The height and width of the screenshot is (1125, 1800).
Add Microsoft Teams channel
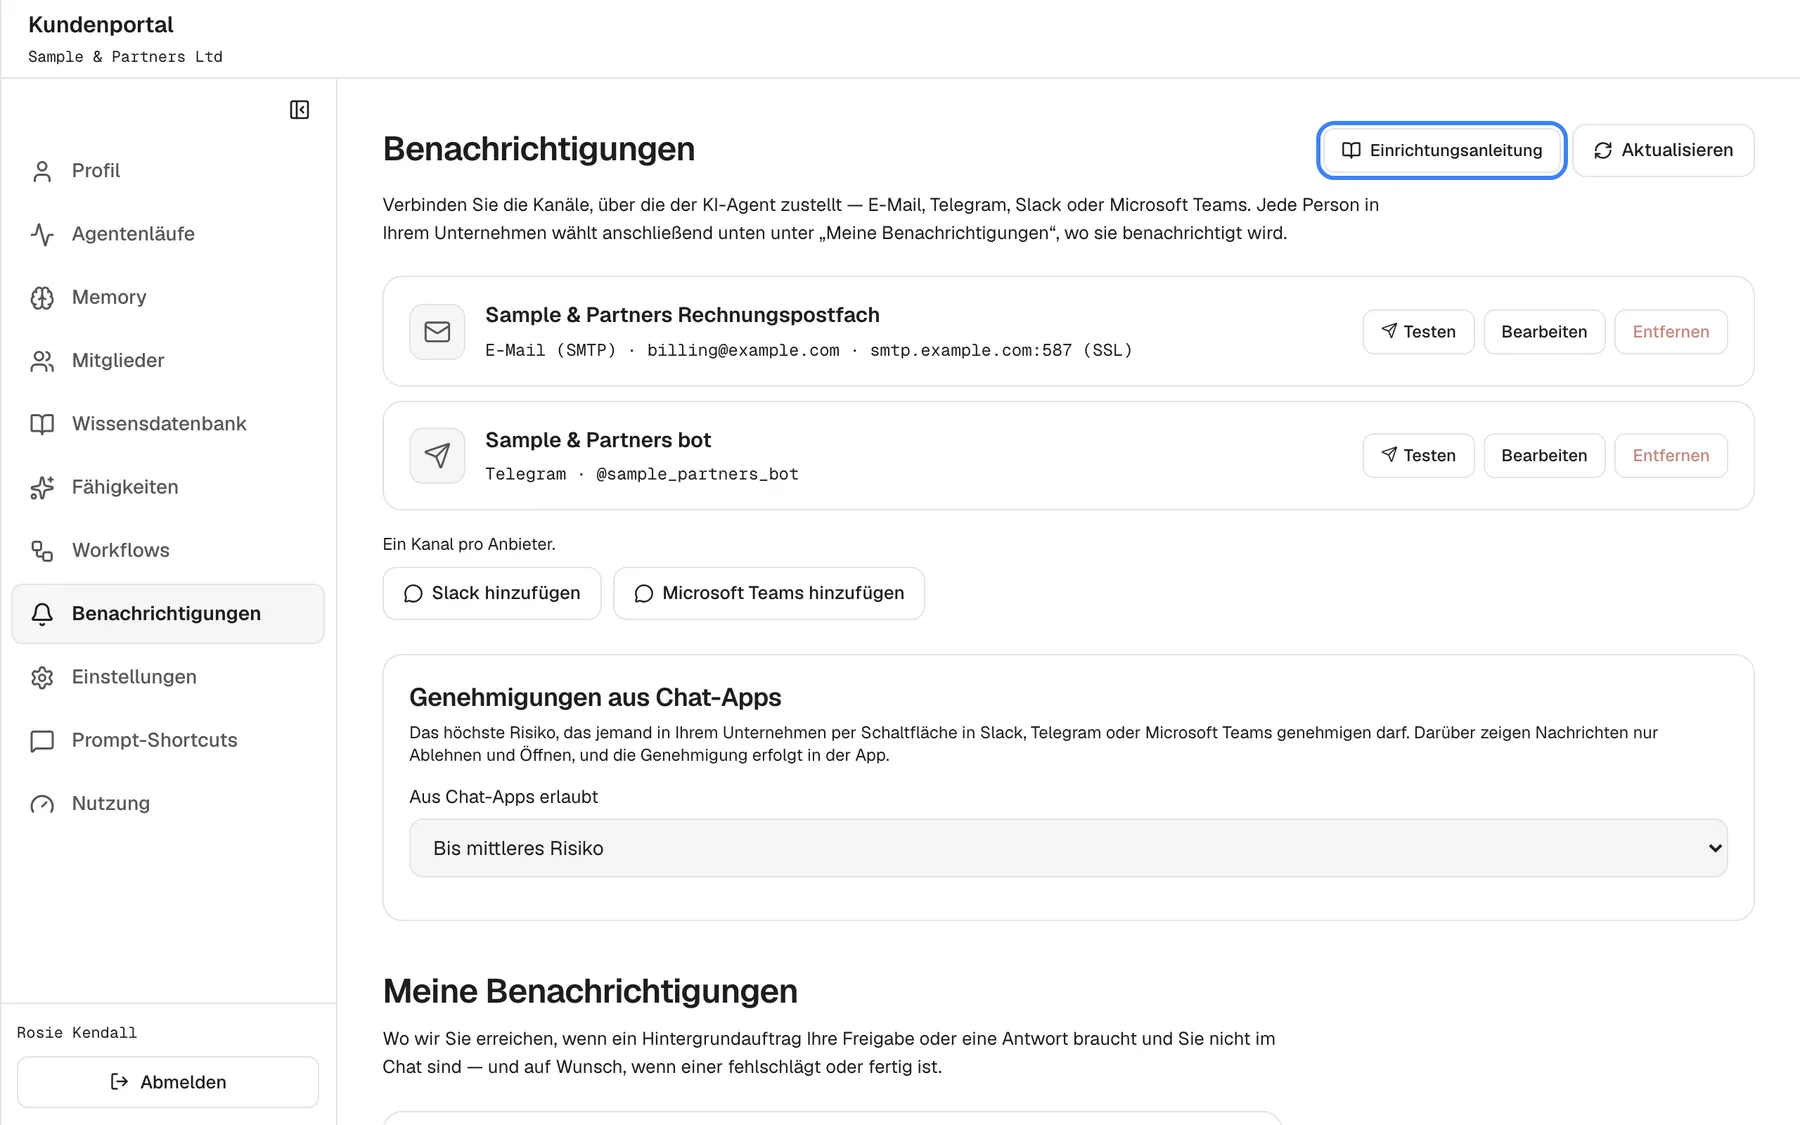(769, 594)
